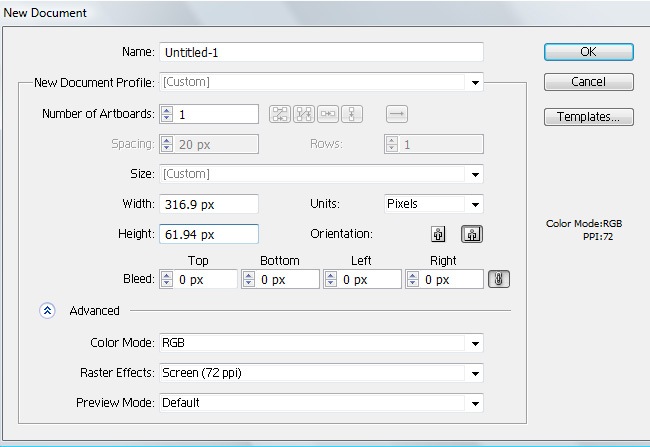Expand the Raster Effects dropdown
650x447 pixels.
pos(476,373)
